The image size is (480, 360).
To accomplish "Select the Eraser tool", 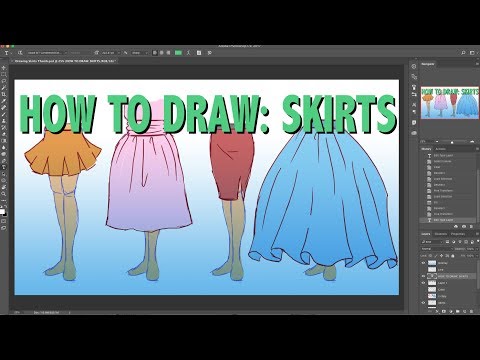I will click(x=4, y=134).
